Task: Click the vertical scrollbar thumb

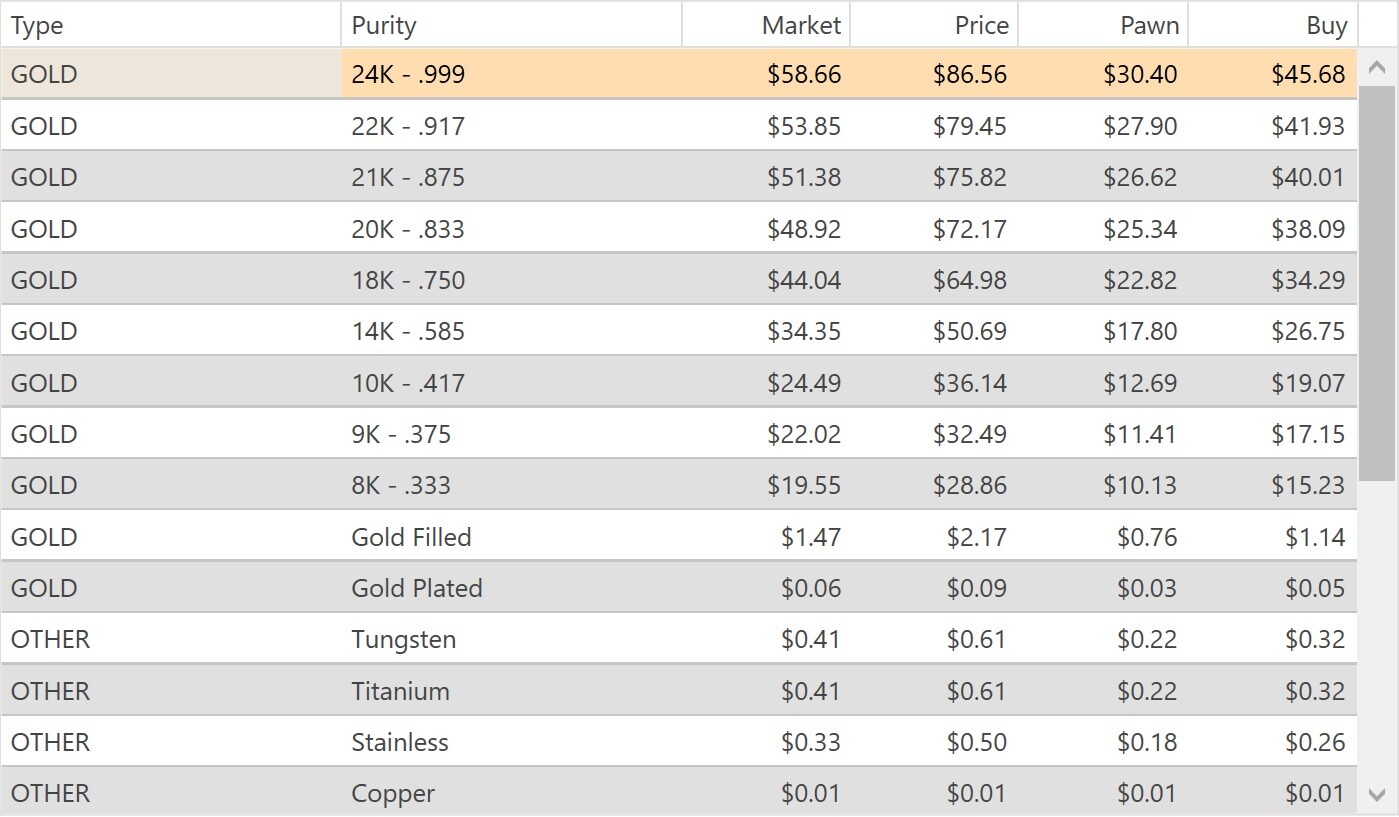Action: tap(1377, 284)
